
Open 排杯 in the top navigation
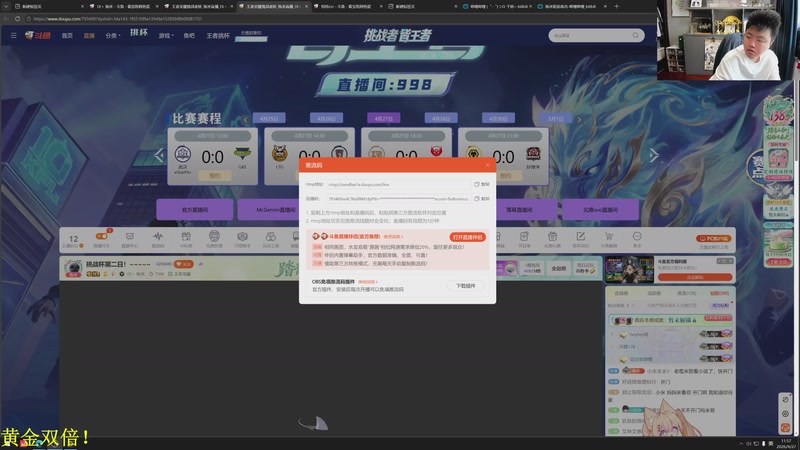(x=139, y=33)
